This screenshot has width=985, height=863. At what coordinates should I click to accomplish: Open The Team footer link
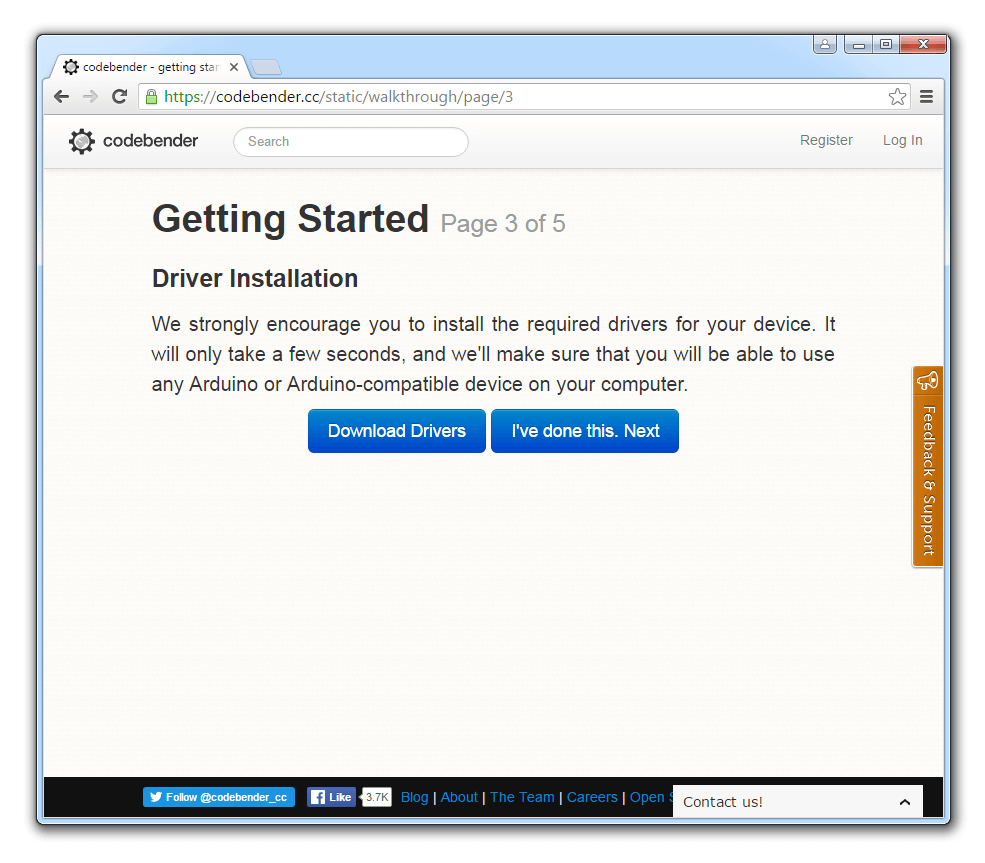pos(522,797)
